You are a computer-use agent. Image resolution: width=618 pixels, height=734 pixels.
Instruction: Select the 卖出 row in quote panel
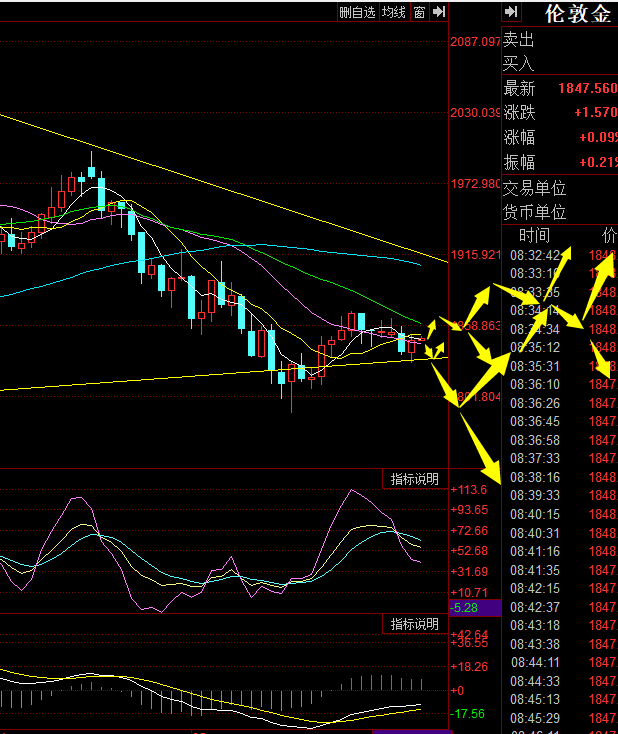point(560,39)
